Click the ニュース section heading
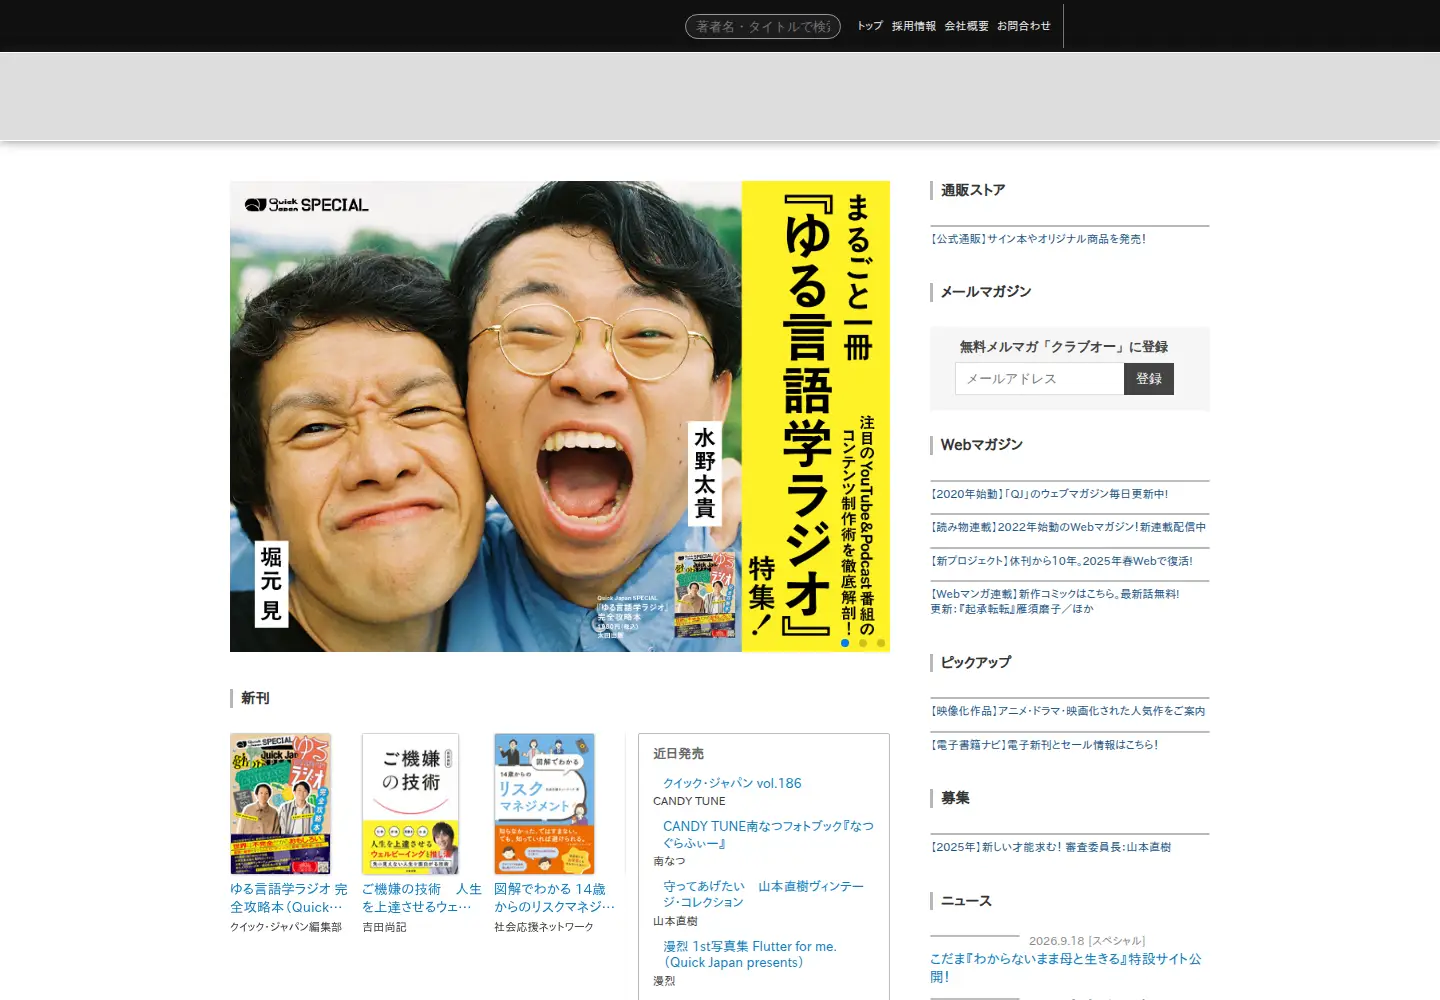 coord(966,901)
